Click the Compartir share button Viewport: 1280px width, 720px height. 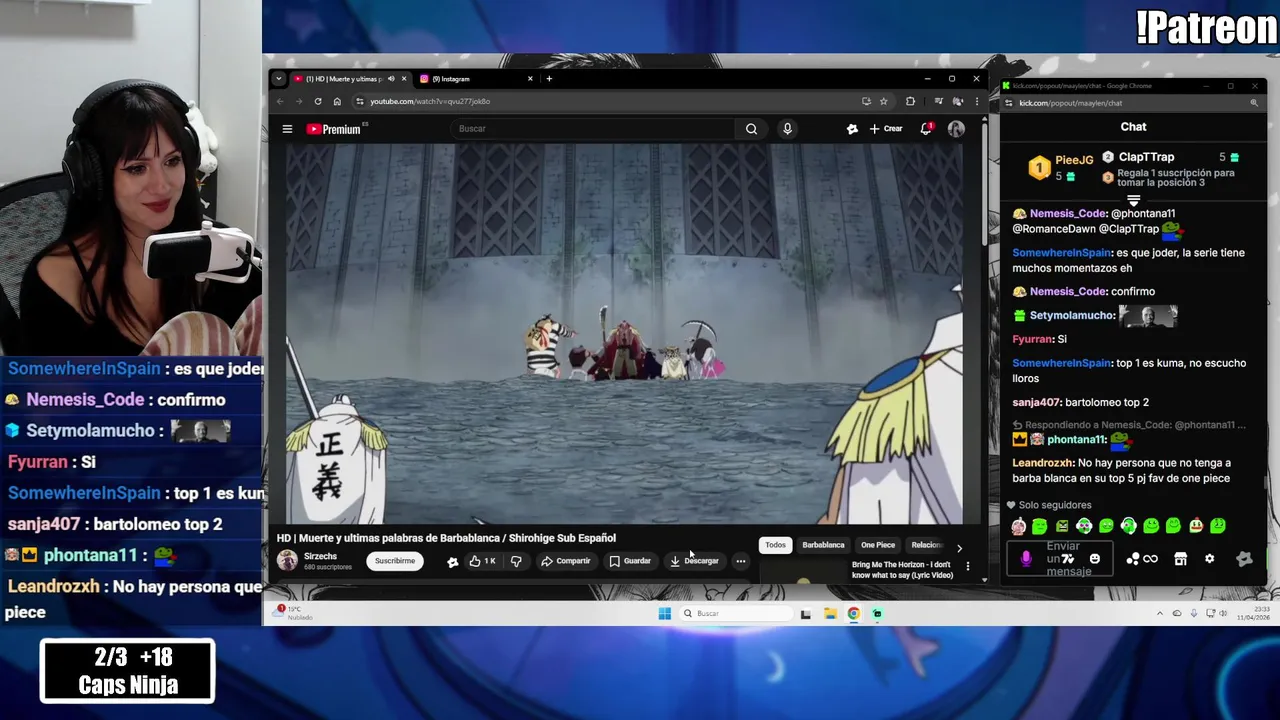(566, 561)
